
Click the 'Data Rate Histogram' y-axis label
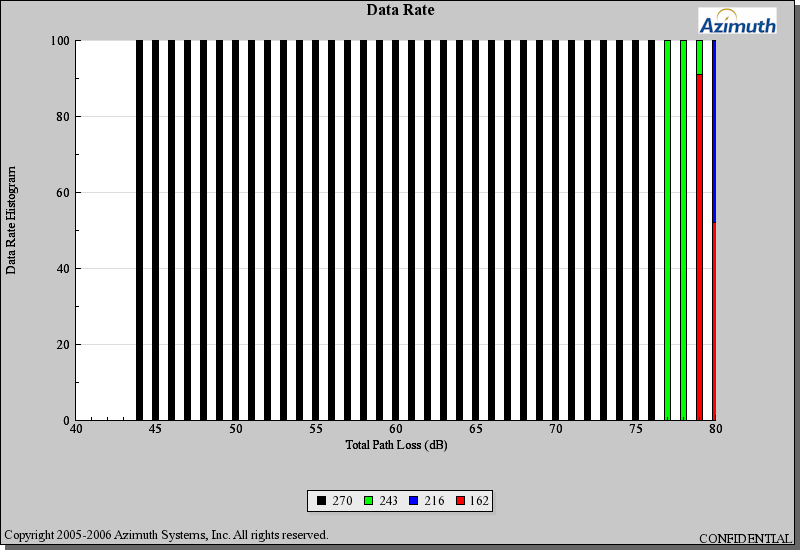click(x=11, y=220)
